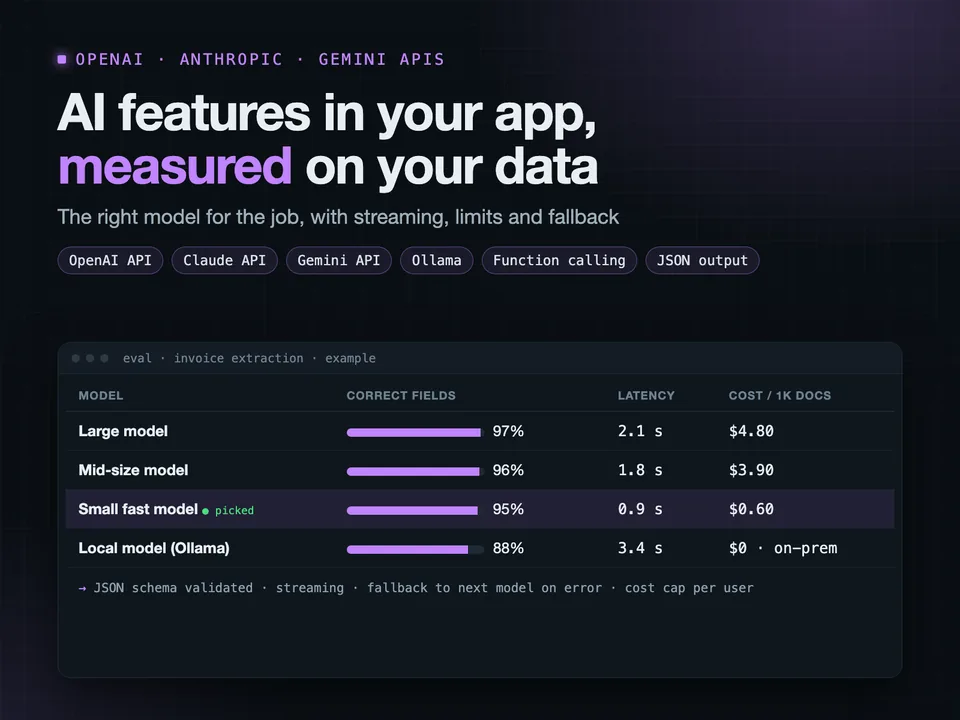Click the green picked status dot

point(206,511)
